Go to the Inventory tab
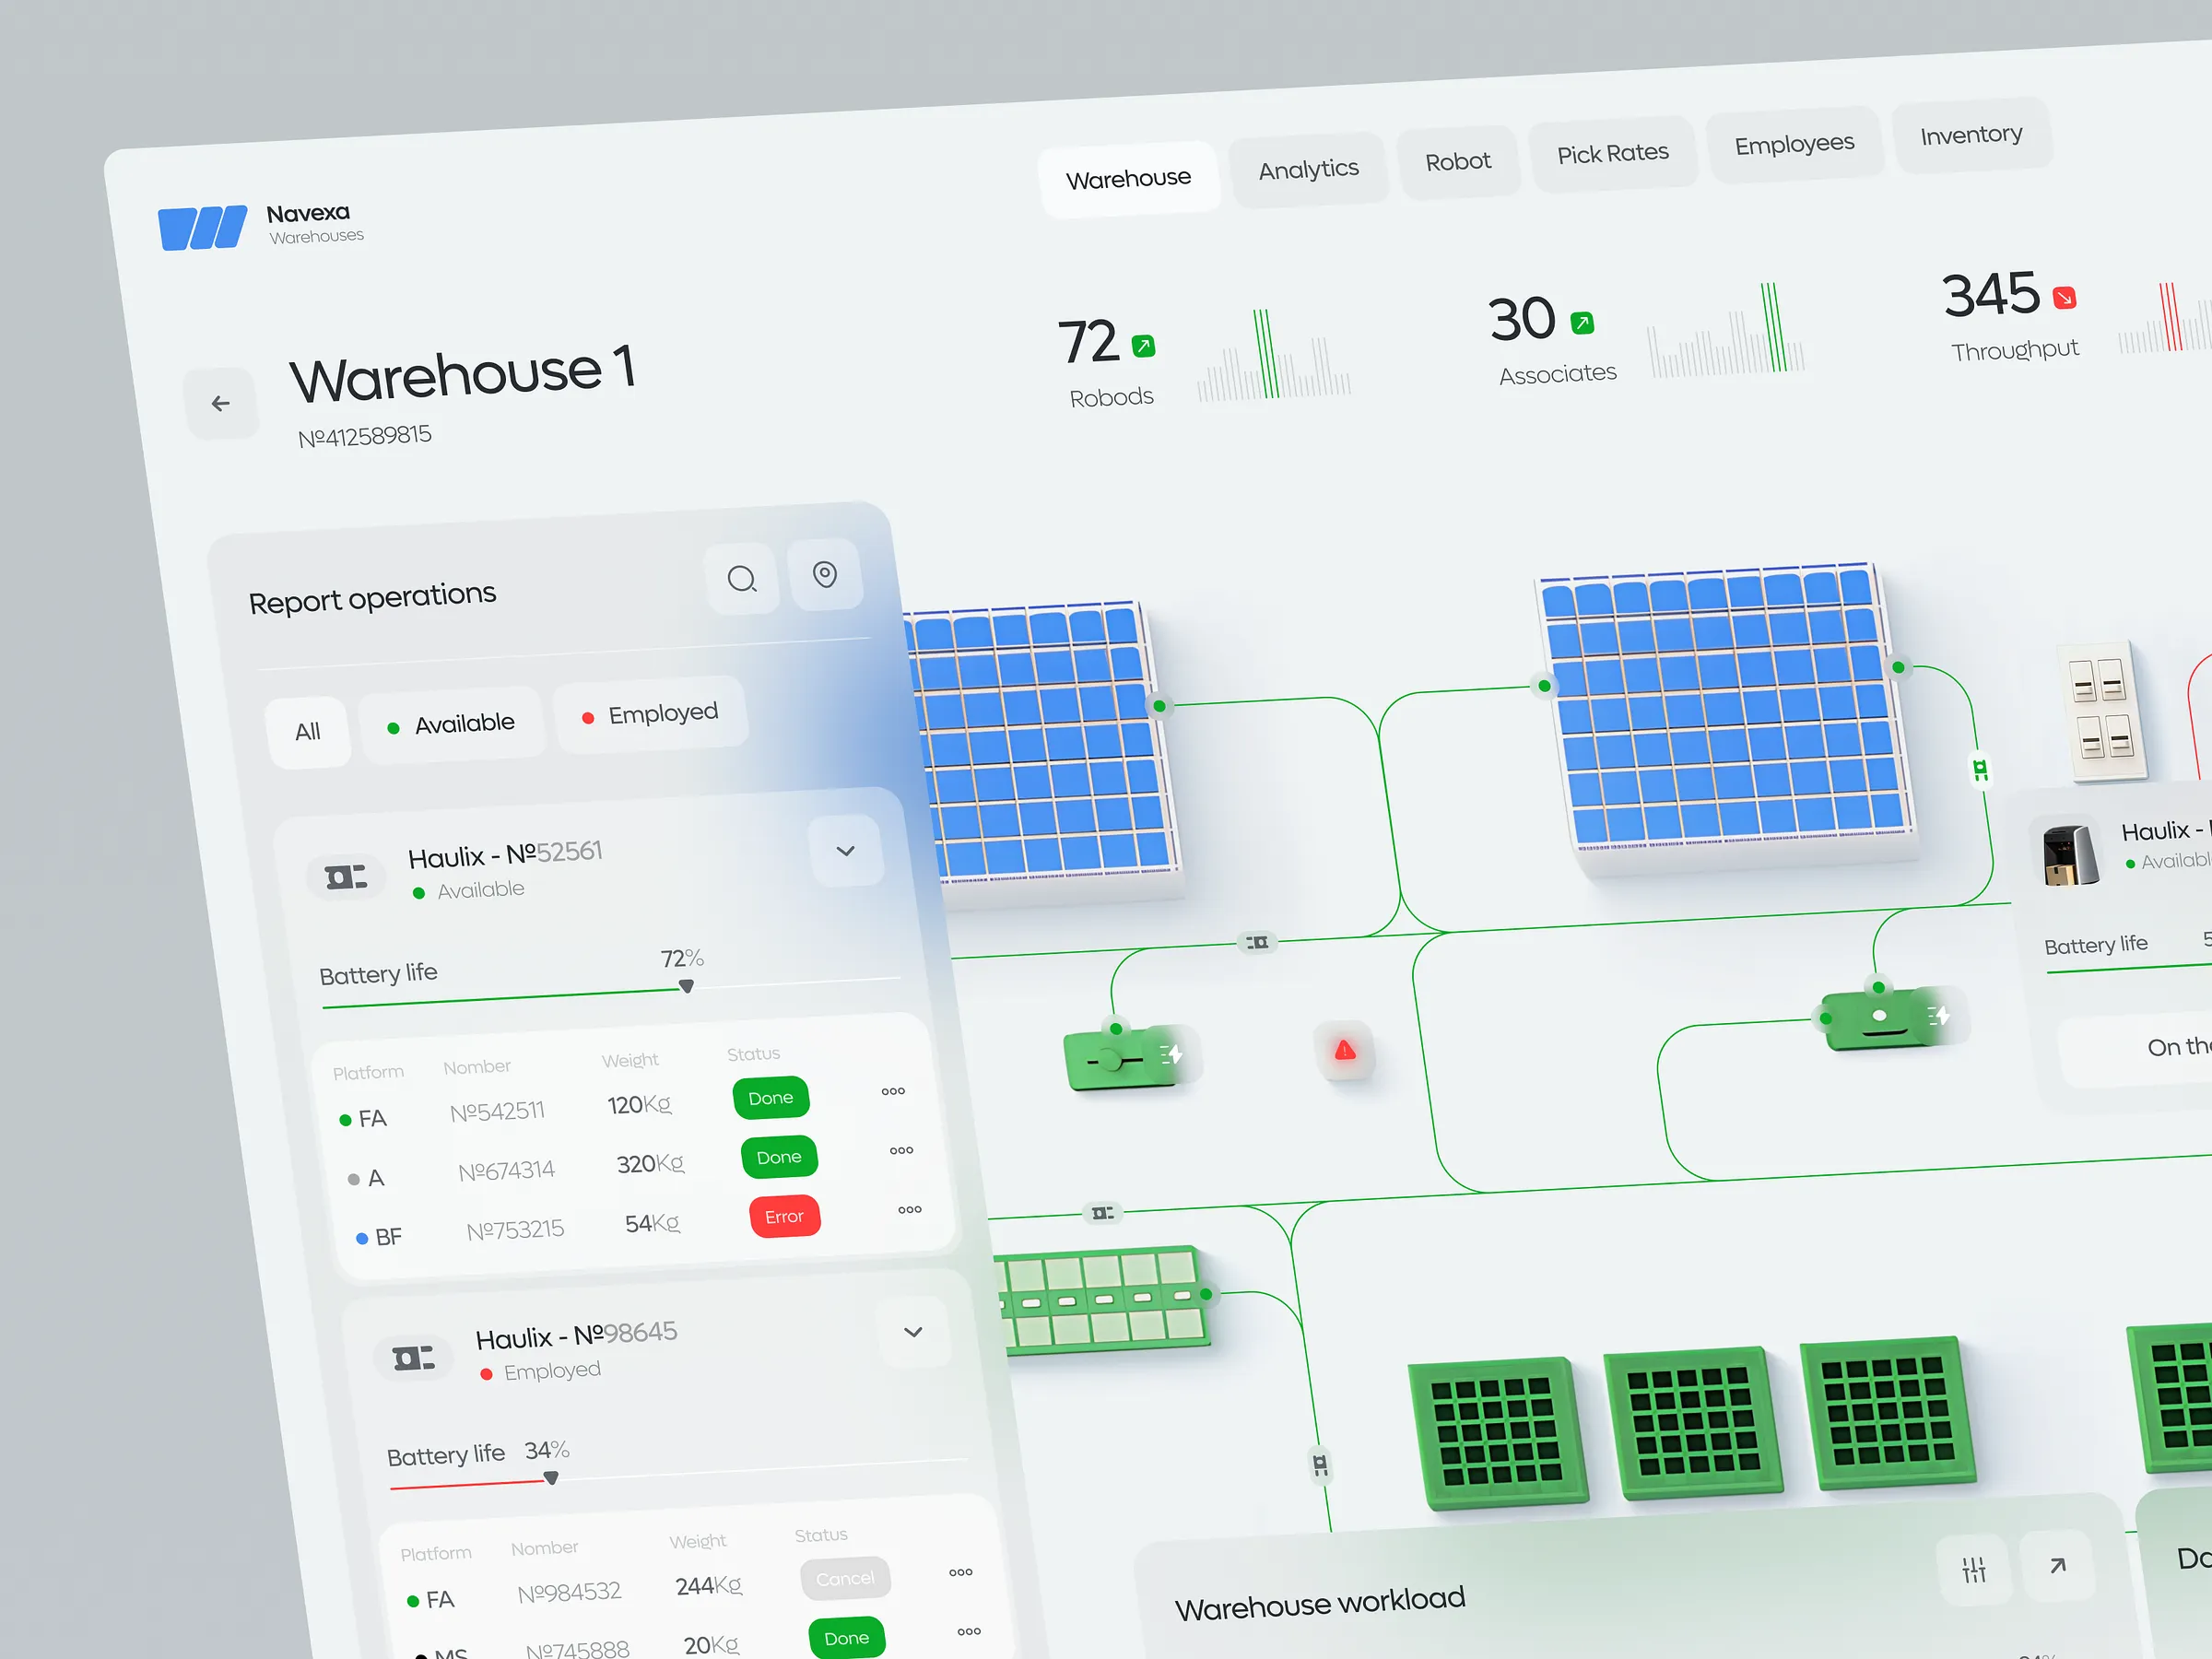Image resolution: width=2212 pixels, height=1659 pixels. point(1970,135)
